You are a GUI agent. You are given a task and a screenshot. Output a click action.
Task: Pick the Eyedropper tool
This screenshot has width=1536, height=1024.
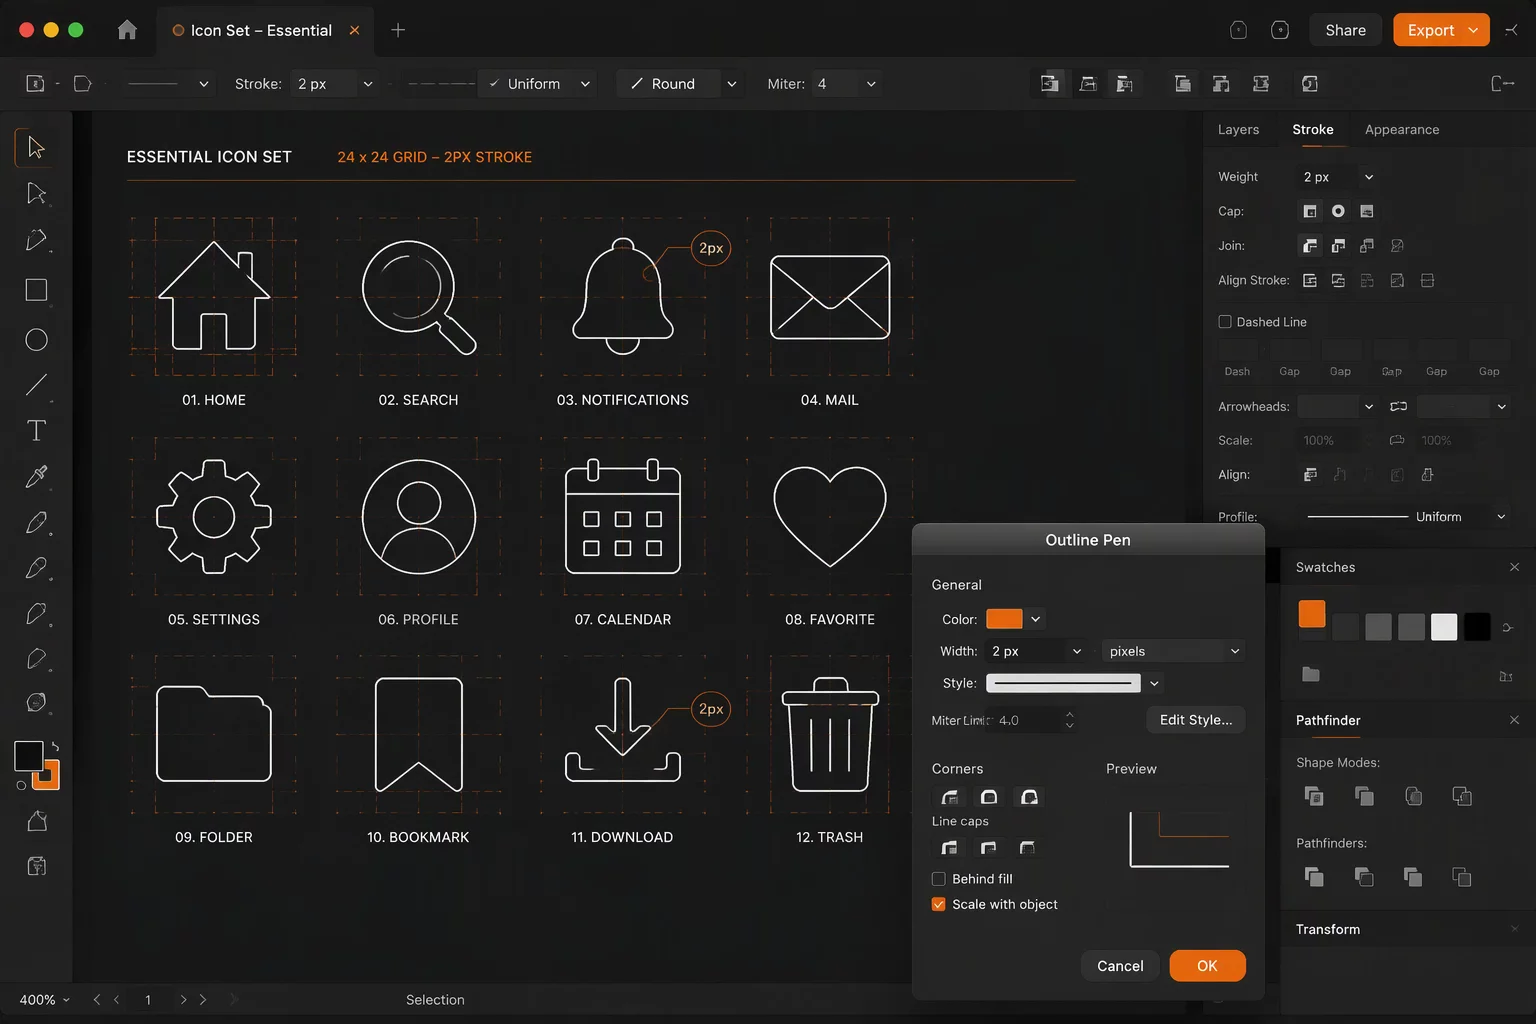click(36, 477)
